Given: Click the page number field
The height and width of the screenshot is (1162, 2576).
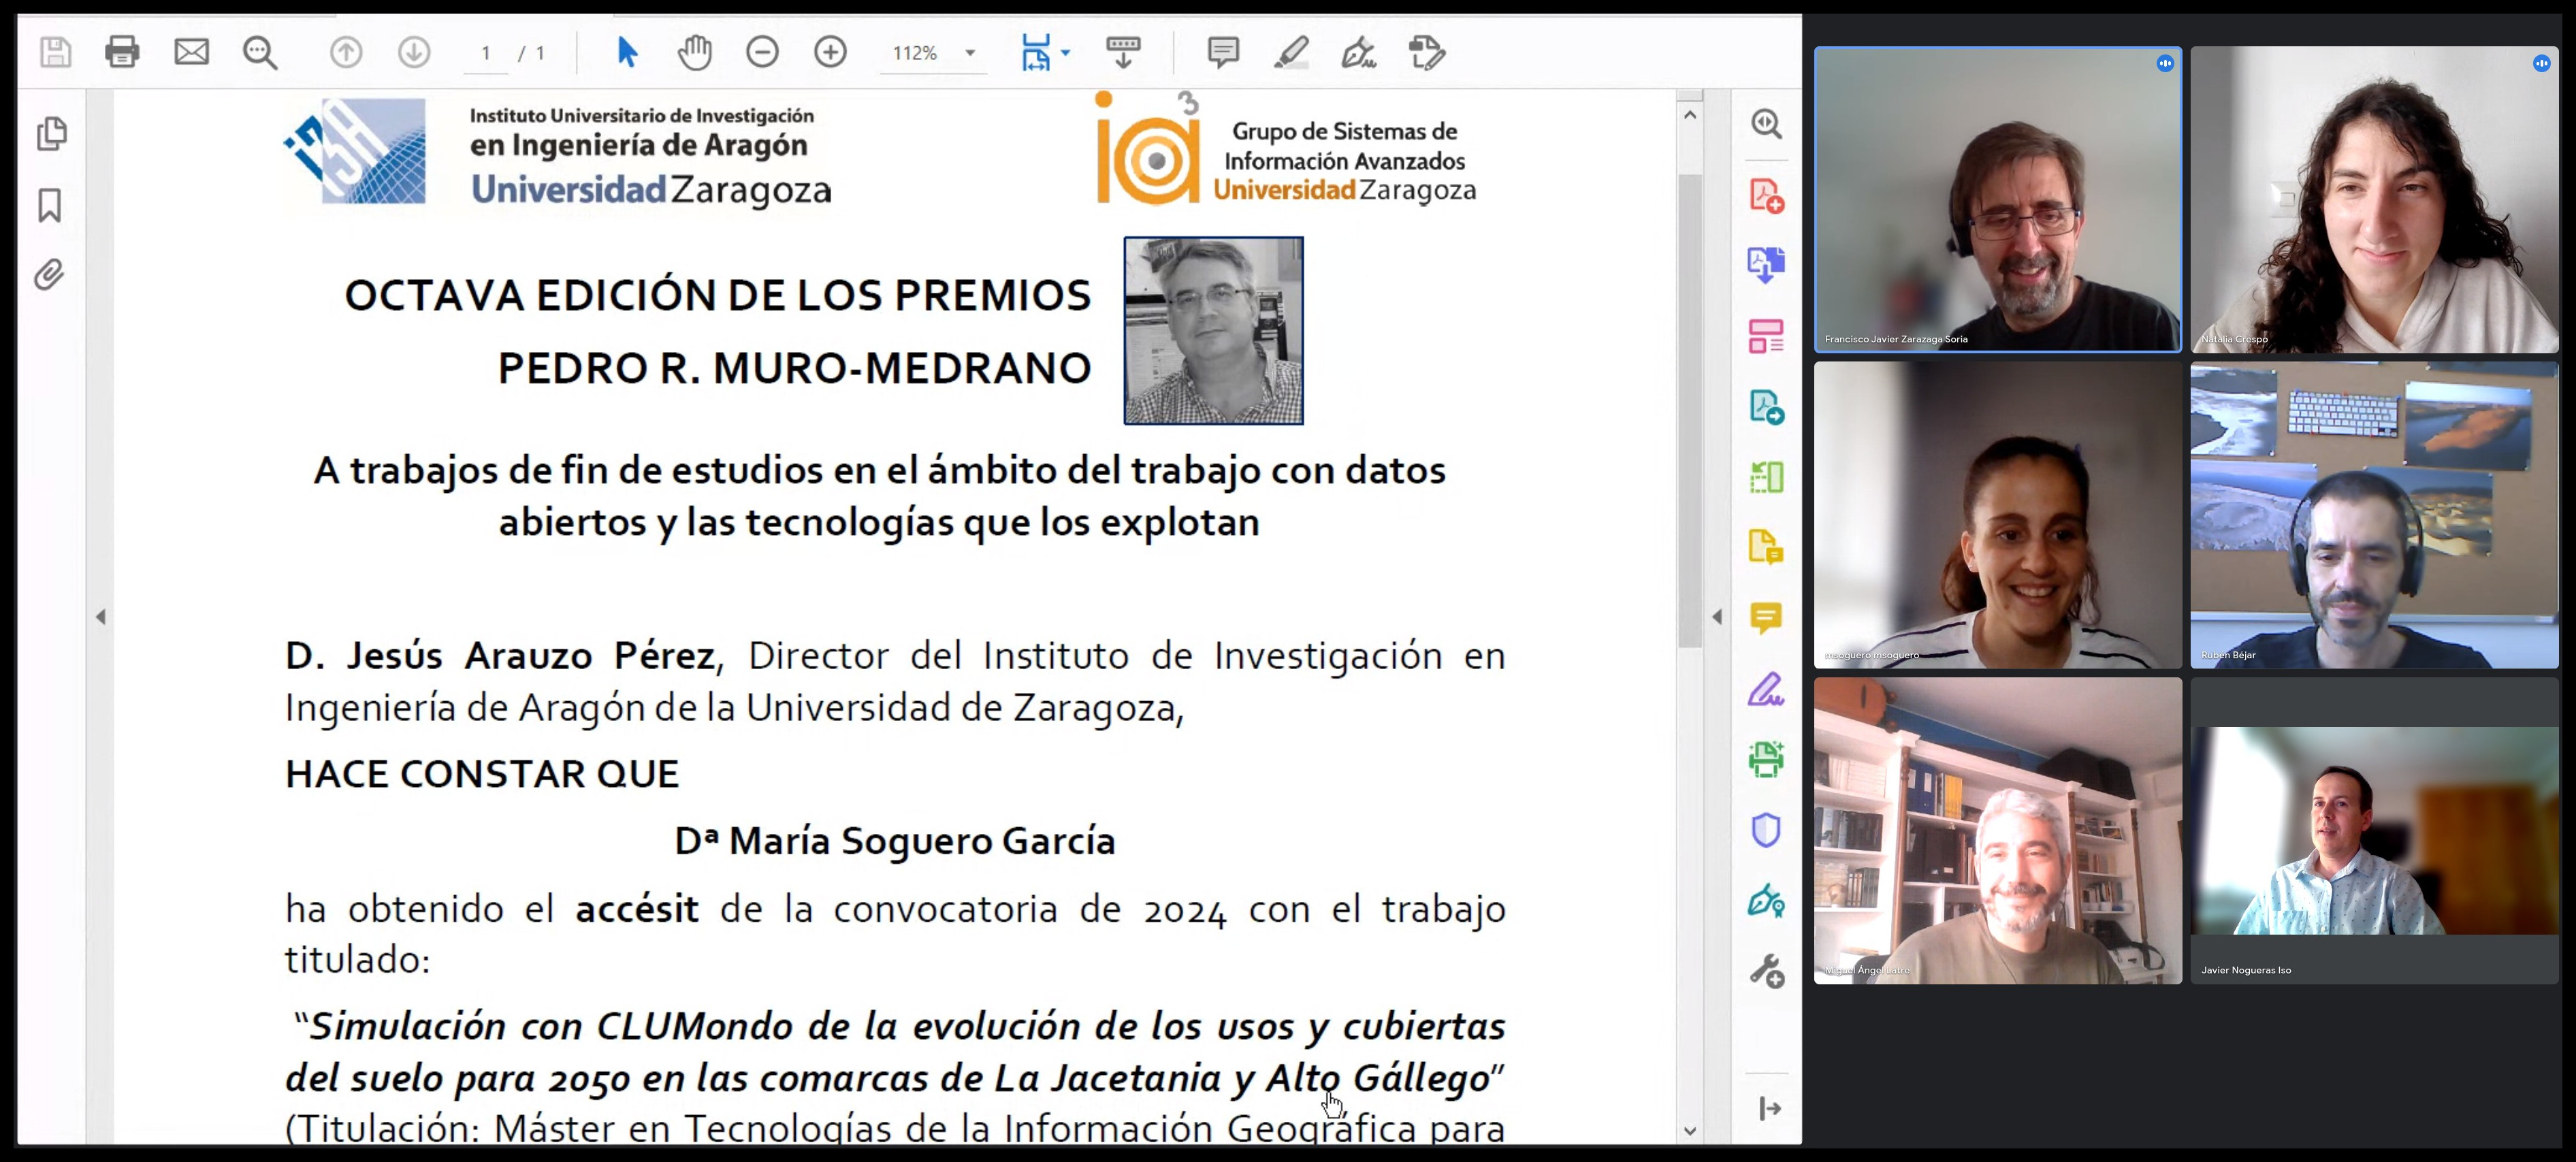Looking at the screenshot, I should (x=486, y=53).
